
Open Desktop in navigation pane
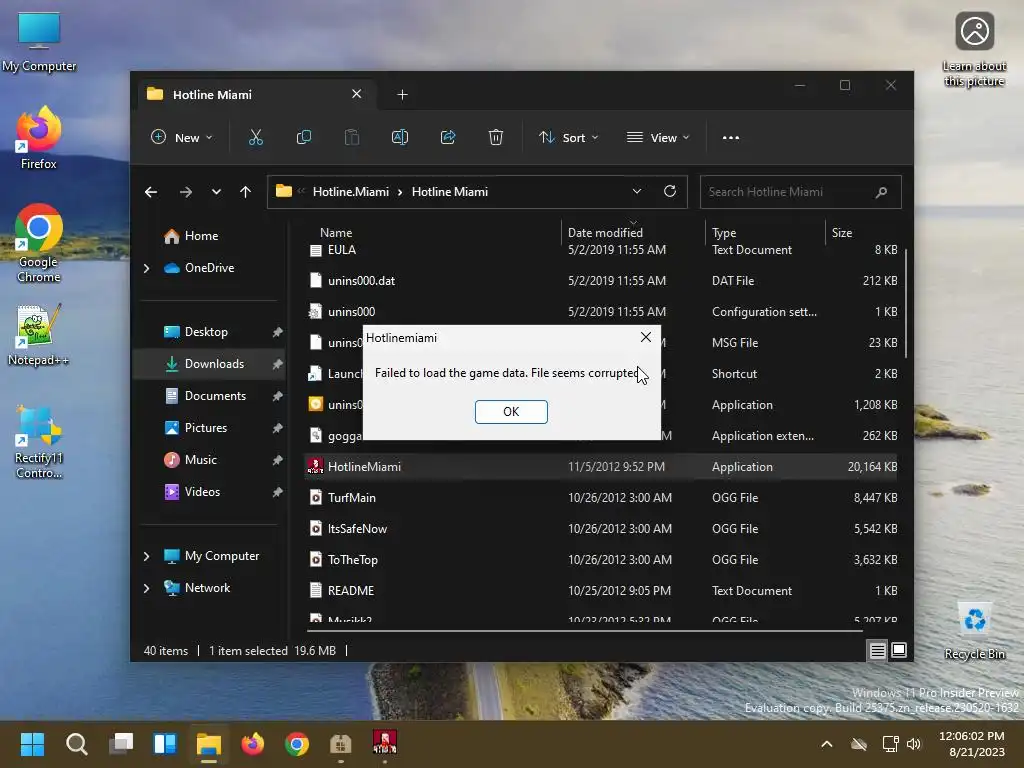click(206, 332)
